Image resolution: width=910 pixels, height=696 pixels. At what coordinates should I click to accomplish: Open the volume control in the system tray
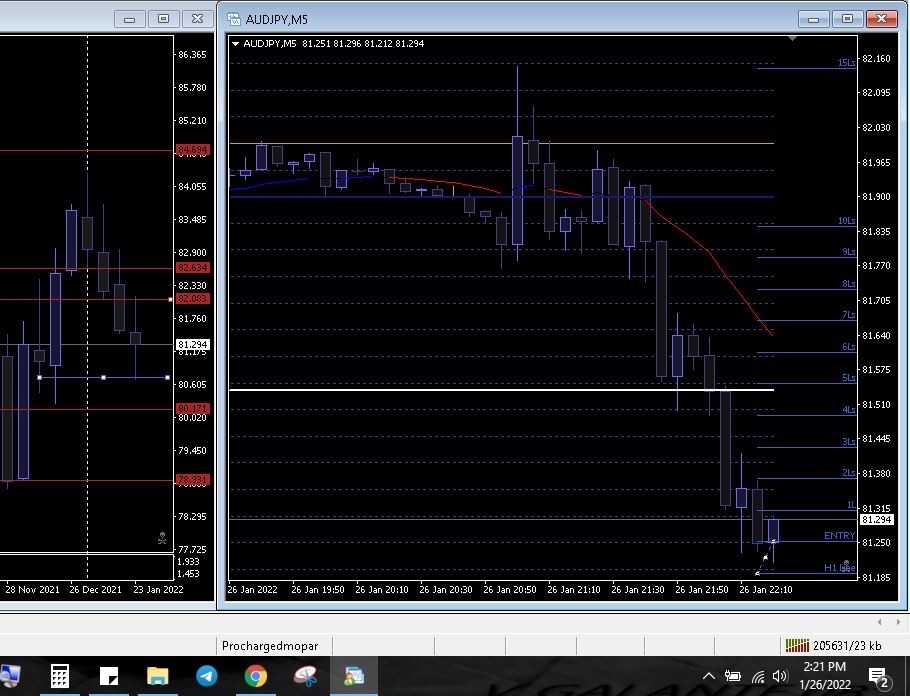(x=780, y=676)
